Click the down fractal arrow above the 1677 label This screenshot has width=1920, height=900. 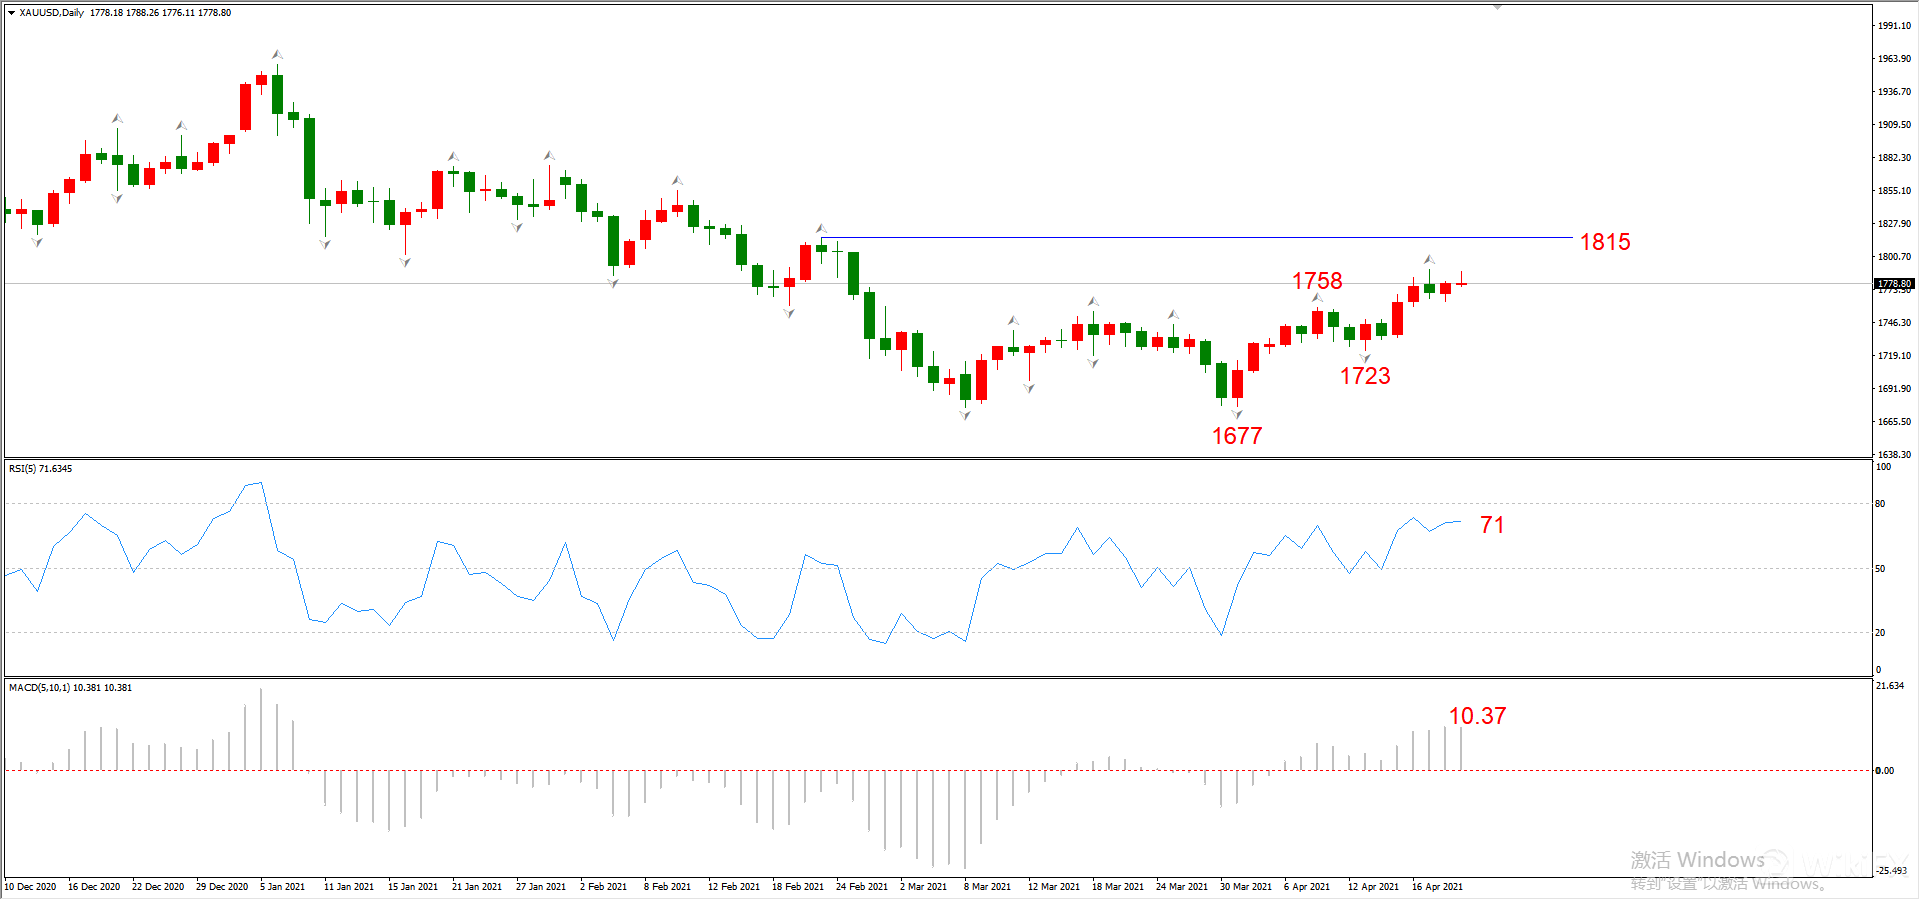coord(1237,414)
